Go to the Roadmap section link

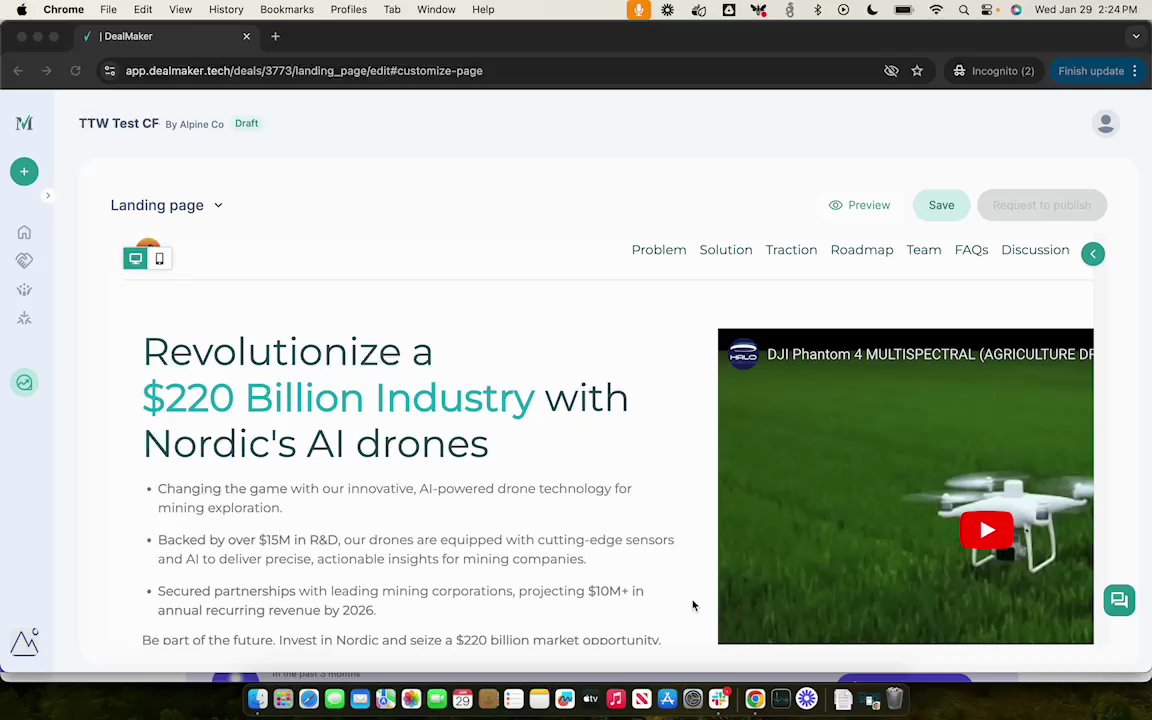click(x=861, y=250)
